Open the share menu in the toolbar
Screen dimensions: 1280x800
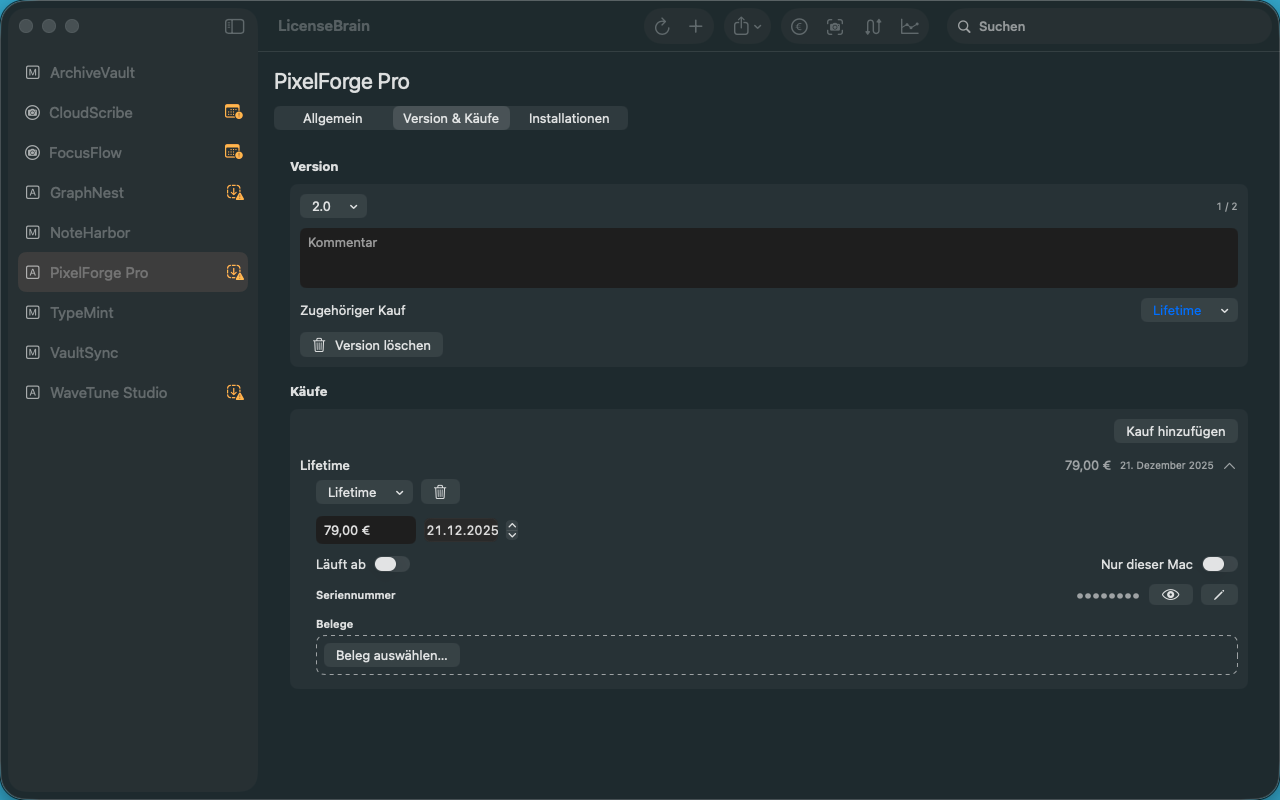click(747, 27)
